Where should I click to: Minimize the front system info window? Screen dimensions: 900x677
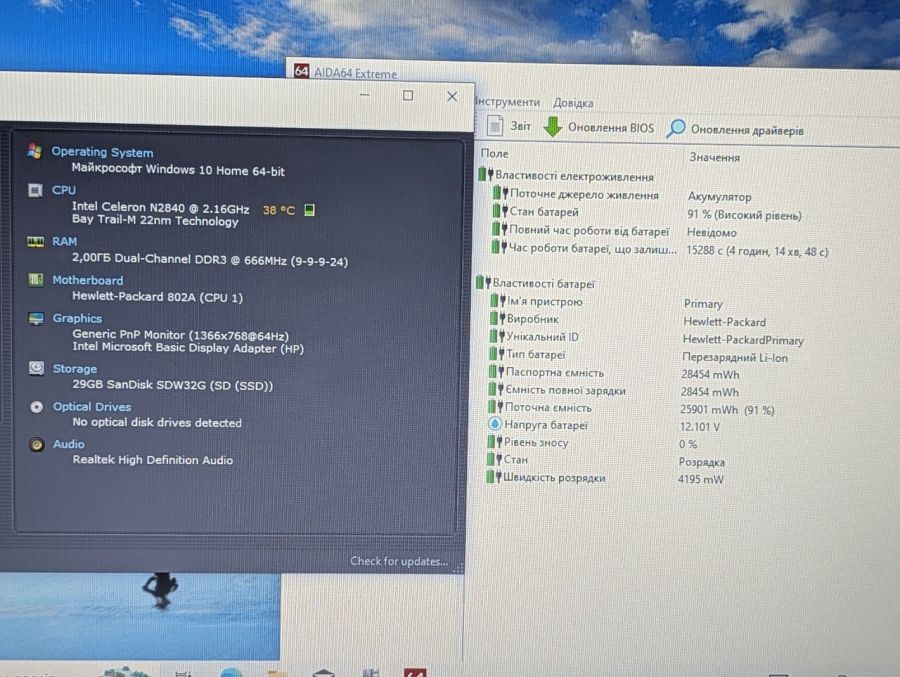point(364,95)
